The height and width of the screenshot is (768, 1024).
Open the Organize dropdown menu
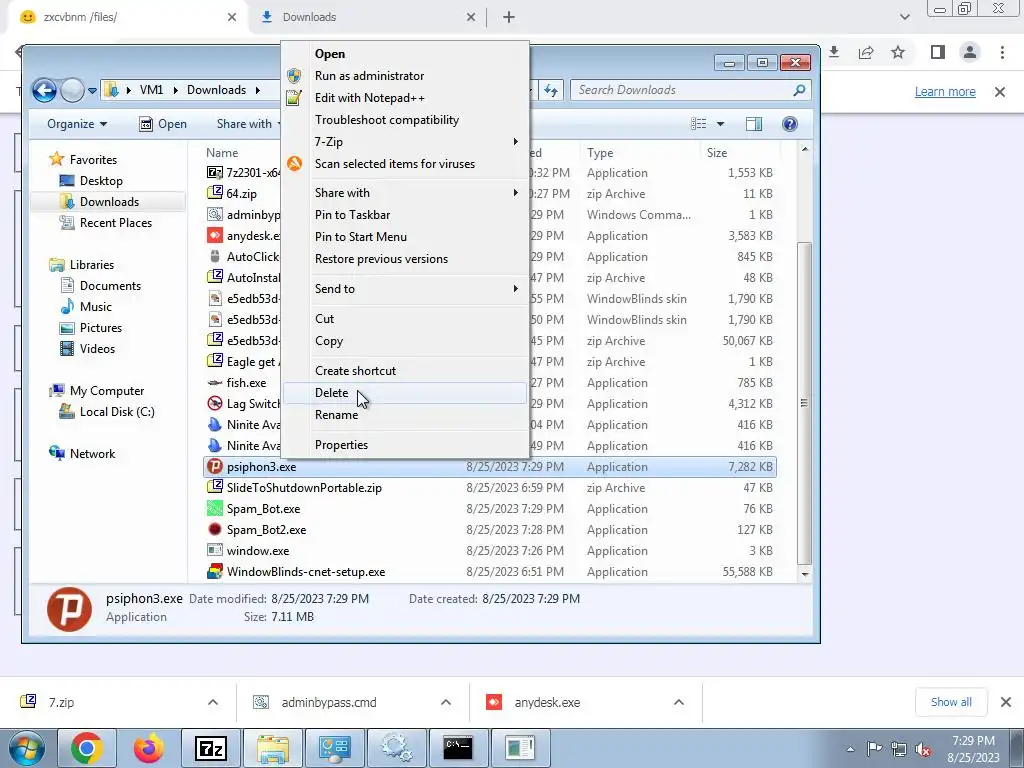pos(77,124)
